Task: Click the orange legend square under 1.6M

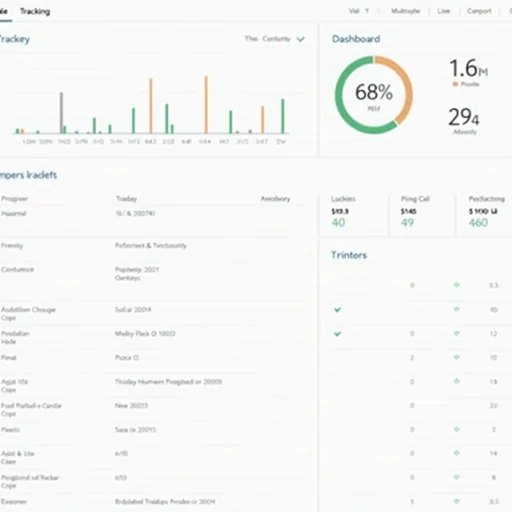Action: coord(455,84)
